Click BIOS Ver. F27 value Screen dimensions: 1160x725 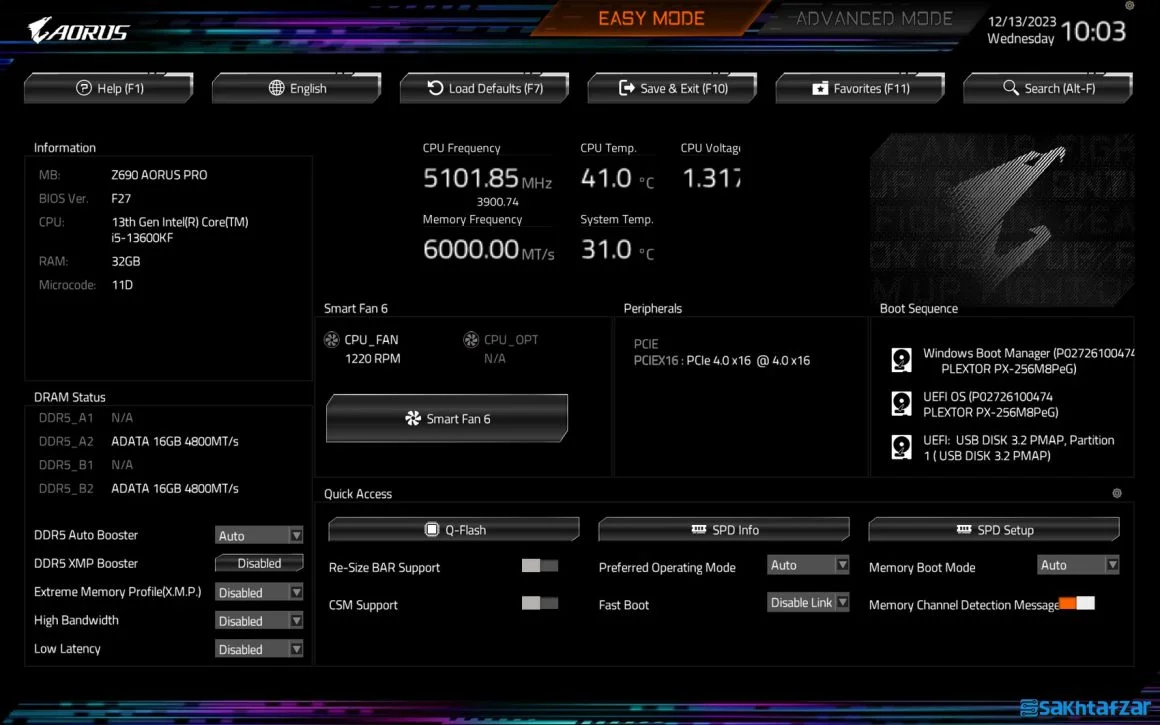click(121, 198)
